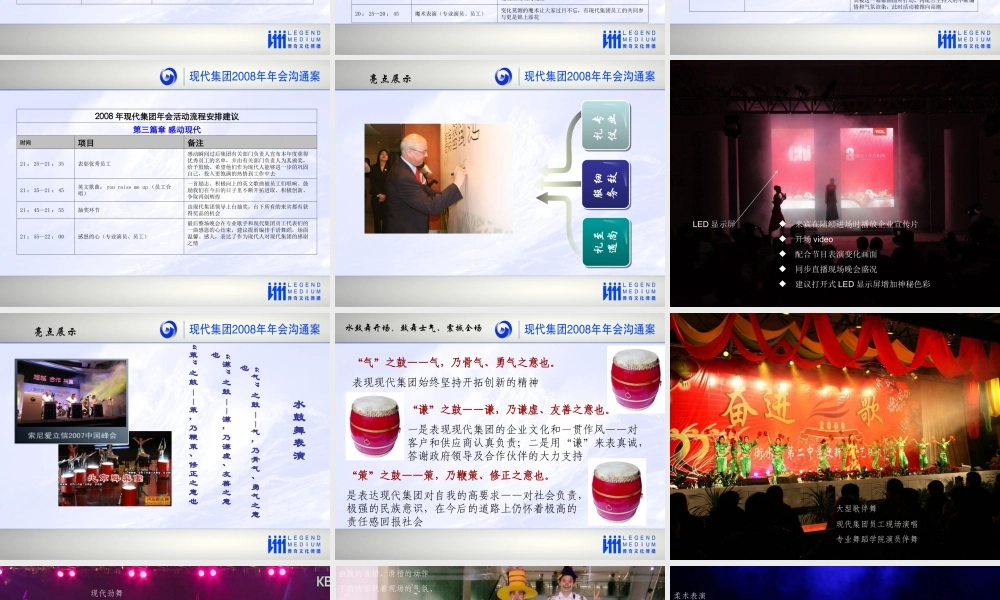Click the 开场 video bullet
The image size is (1000, 600).
[x=814, y=239]
